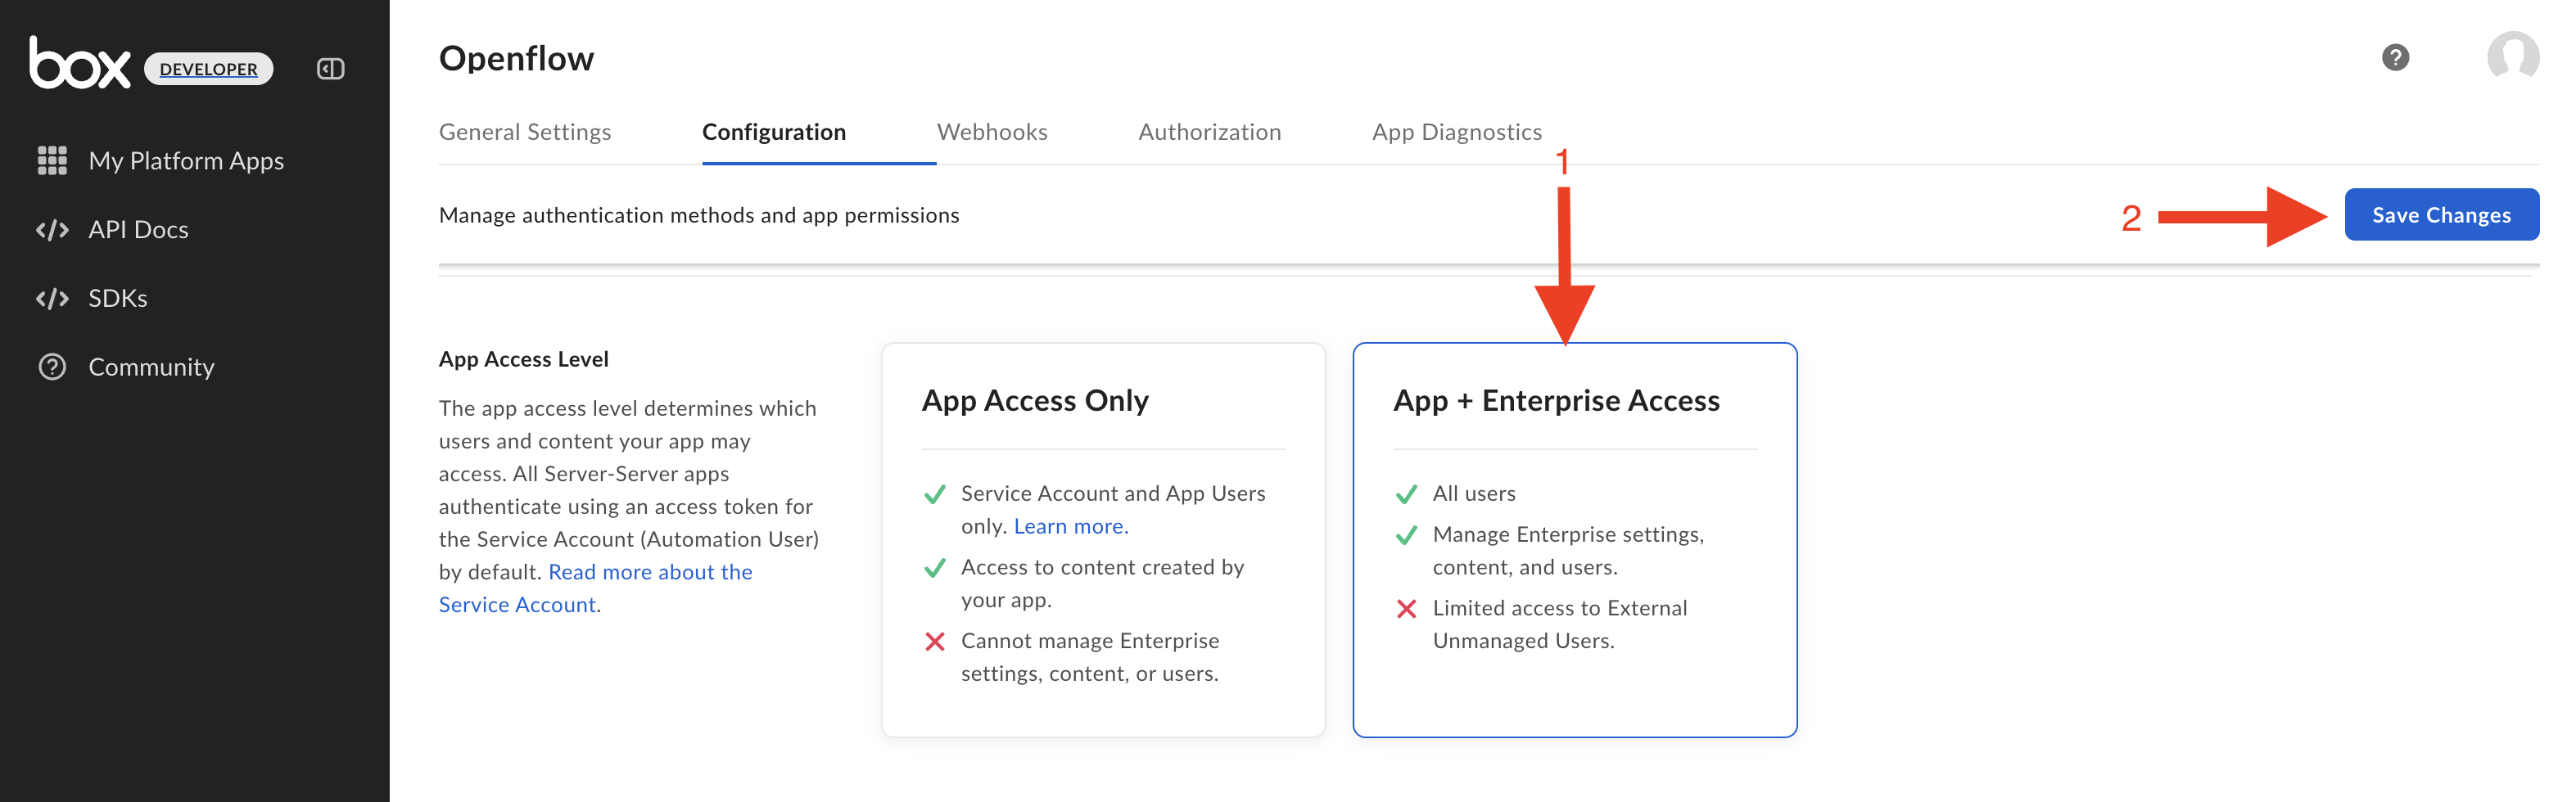Collapse the sidebar with panel toggle icon

click(331, 69)
